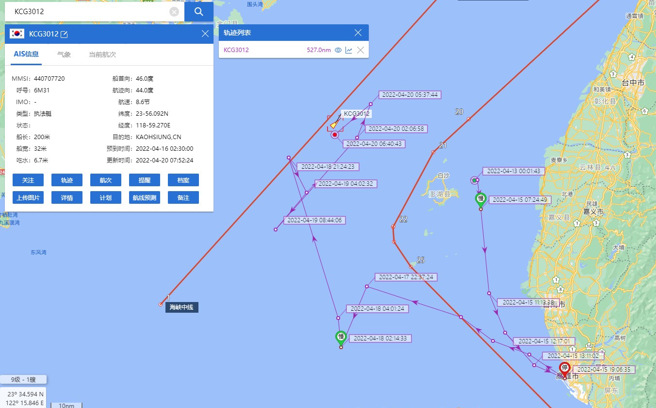Click track label 2022-04-15 19:06:35
Viewport: 656px width, 408px height.
(x=604, y=370)
